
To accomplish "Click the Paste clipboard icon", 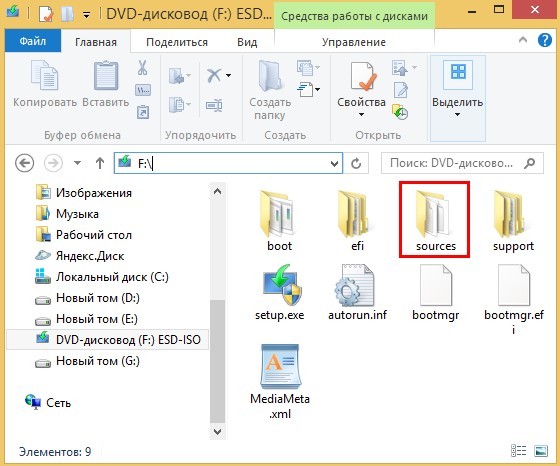I will click(106, 75).
